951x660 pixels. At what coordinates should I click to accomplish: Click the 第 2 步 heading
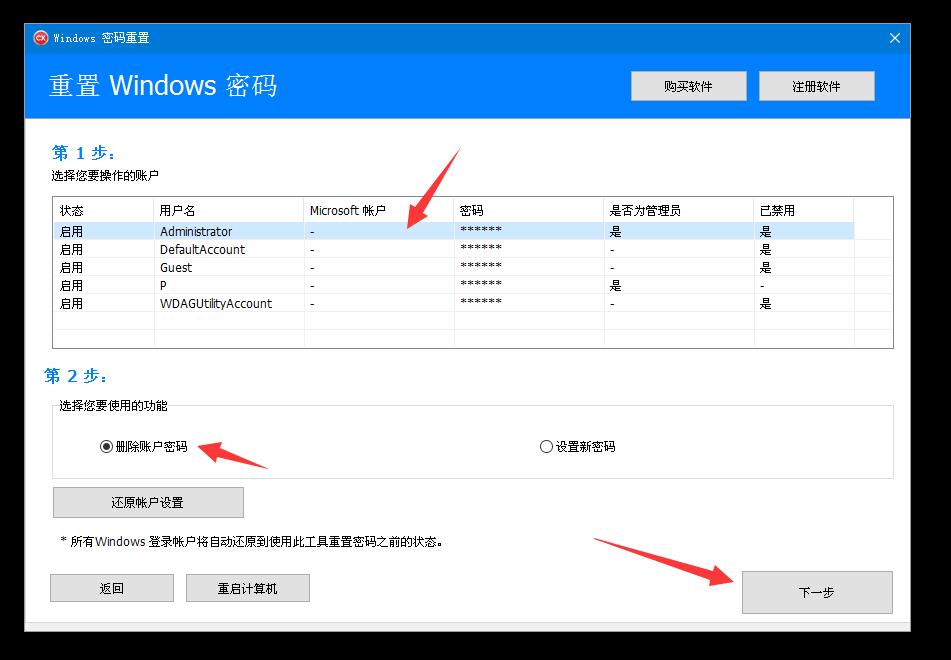(76, 376)
